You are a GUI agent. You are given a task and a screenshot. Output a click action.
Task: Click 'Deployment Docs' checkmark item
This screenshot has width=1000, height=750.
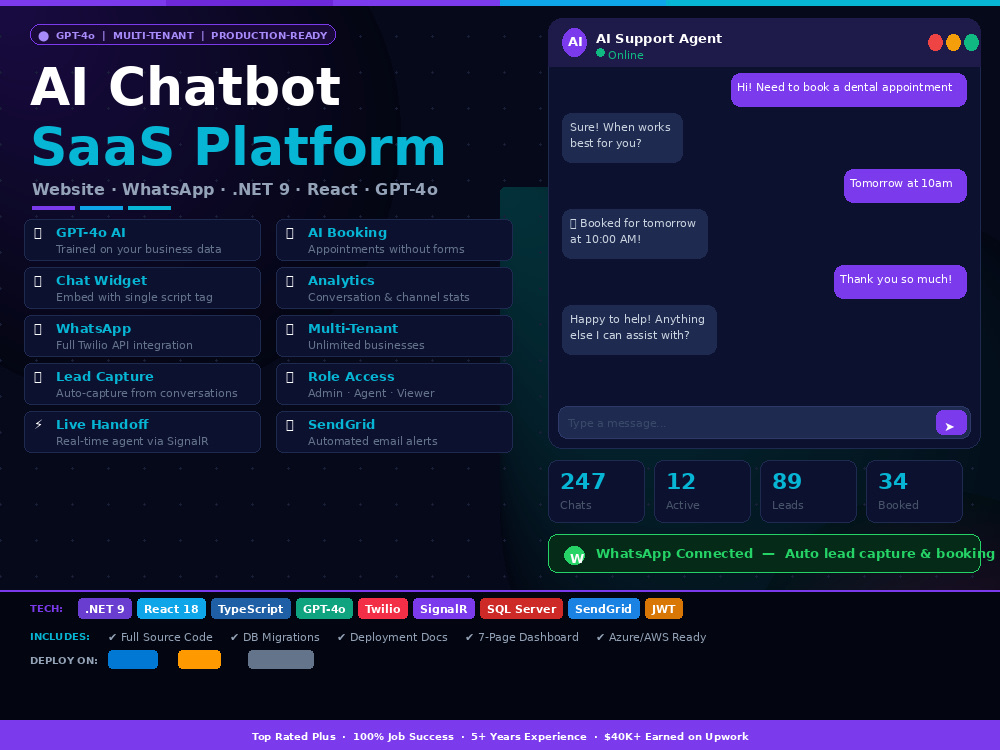[x=392, y=637]
